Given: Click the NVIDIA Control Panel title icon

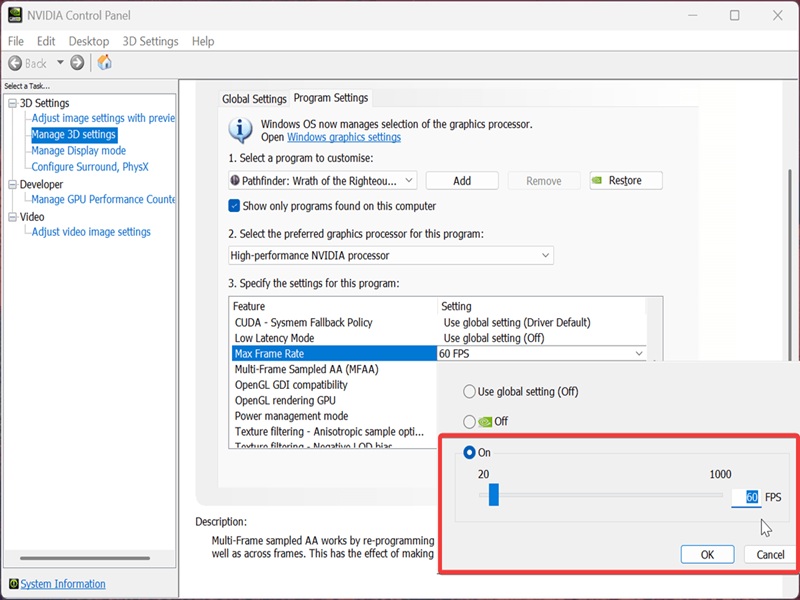Looking at the screenshot, I should [15, 15].
